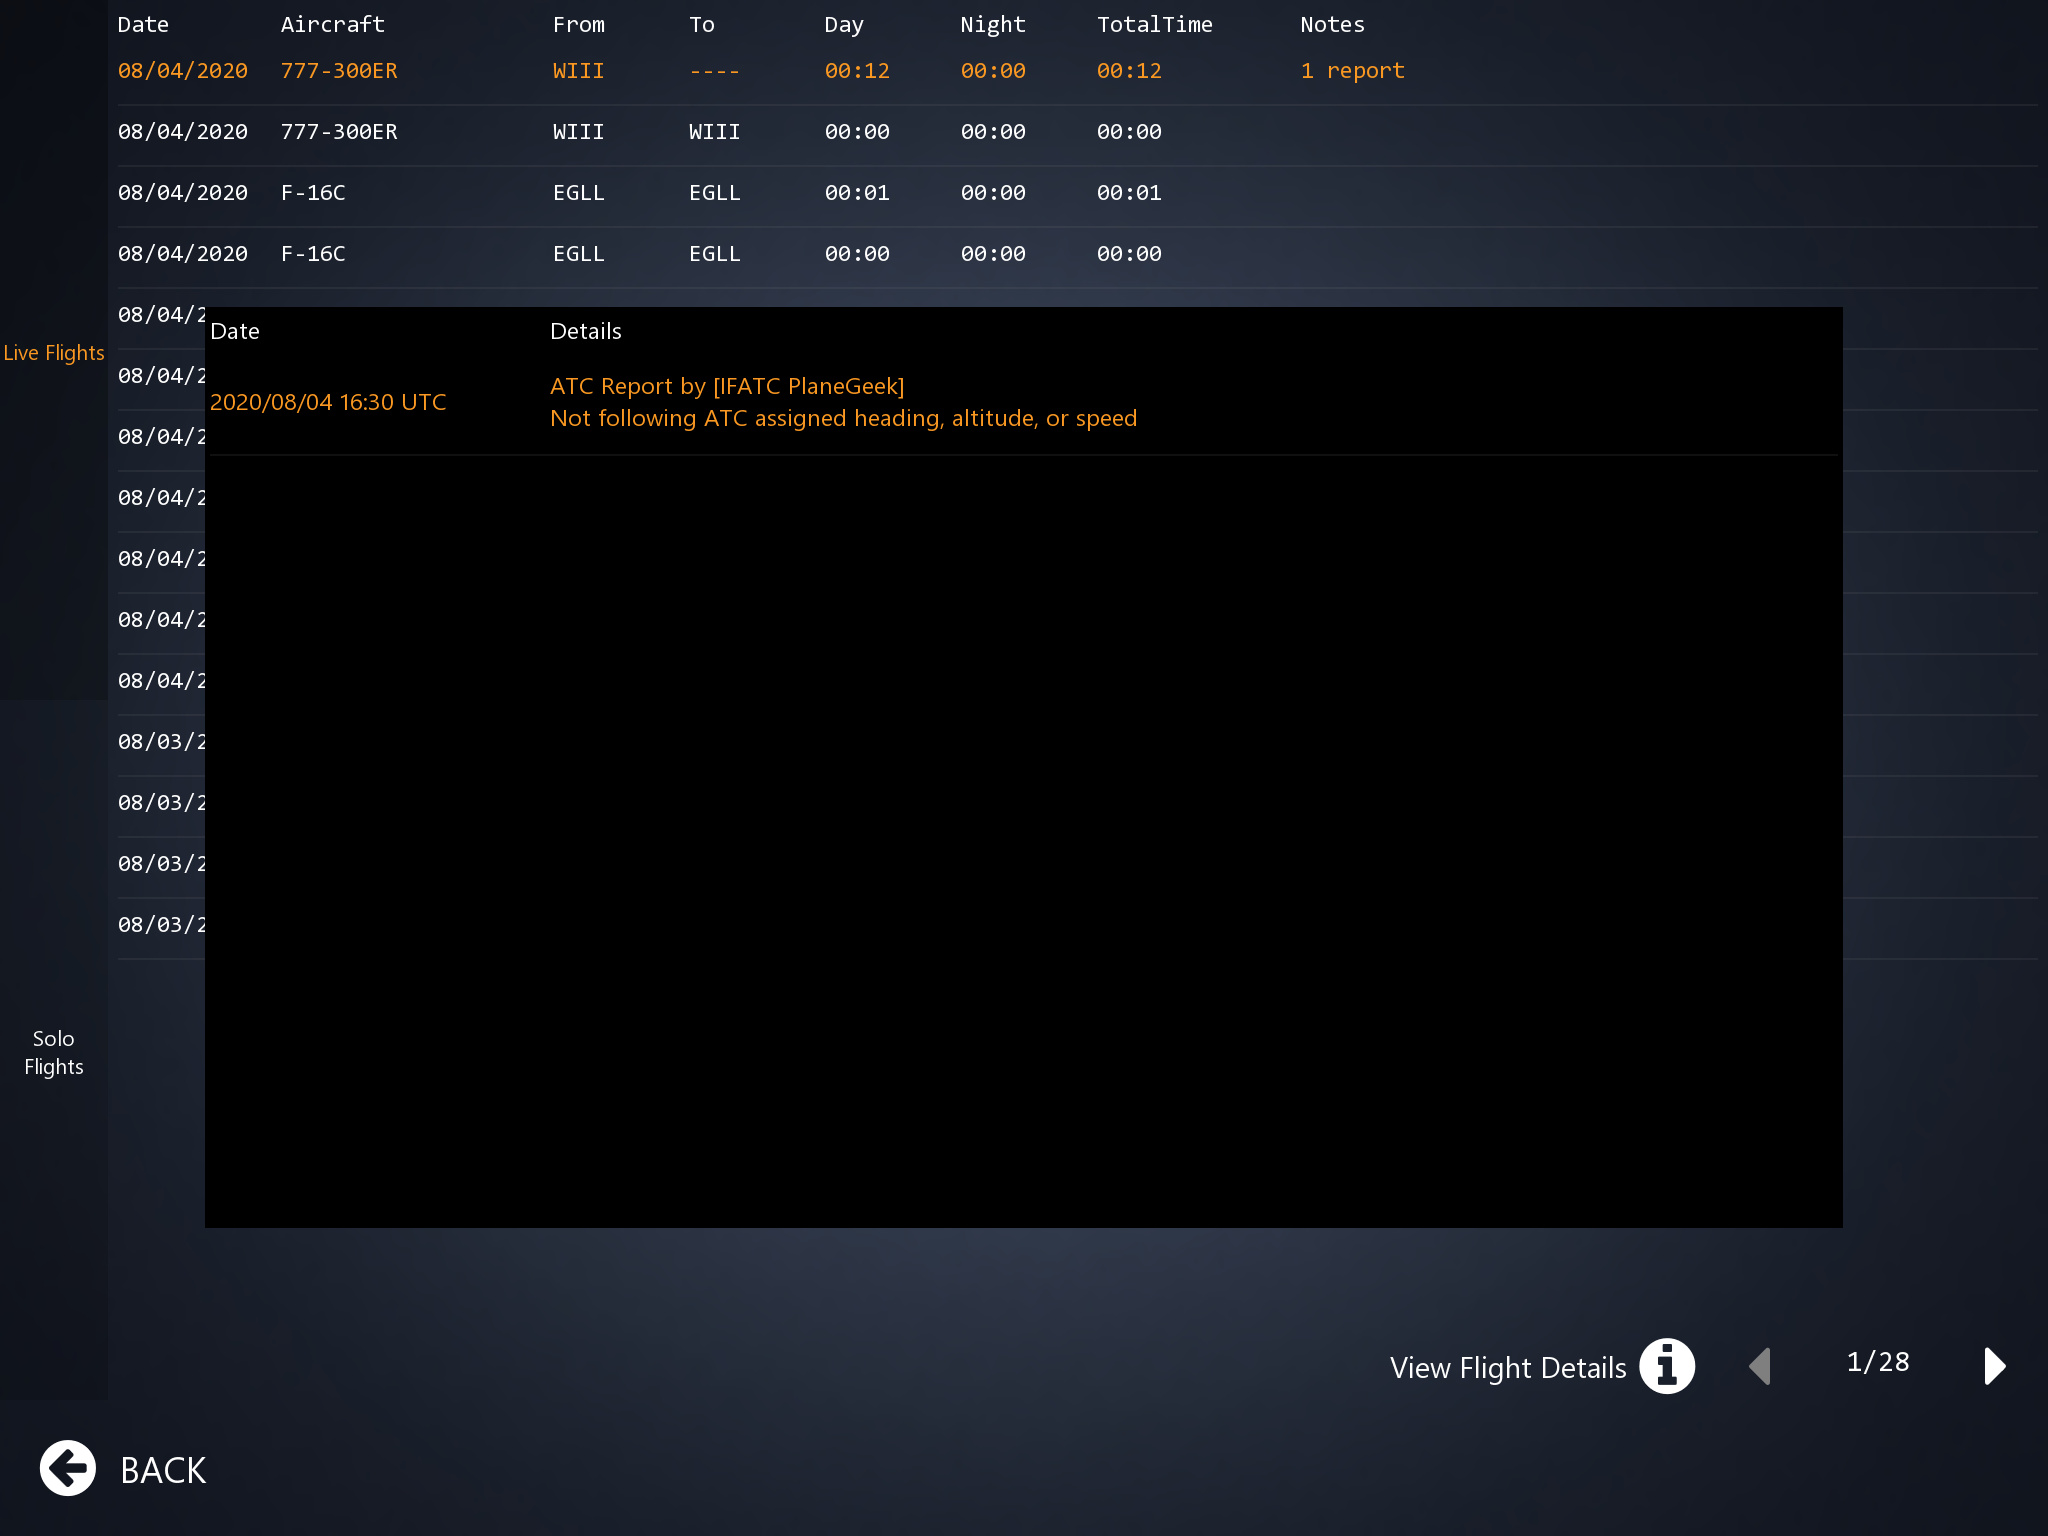Click the TotalTime column header
This screenshot has height=1536, width=2048.
pyautogui.click(x=1154, y=25)
